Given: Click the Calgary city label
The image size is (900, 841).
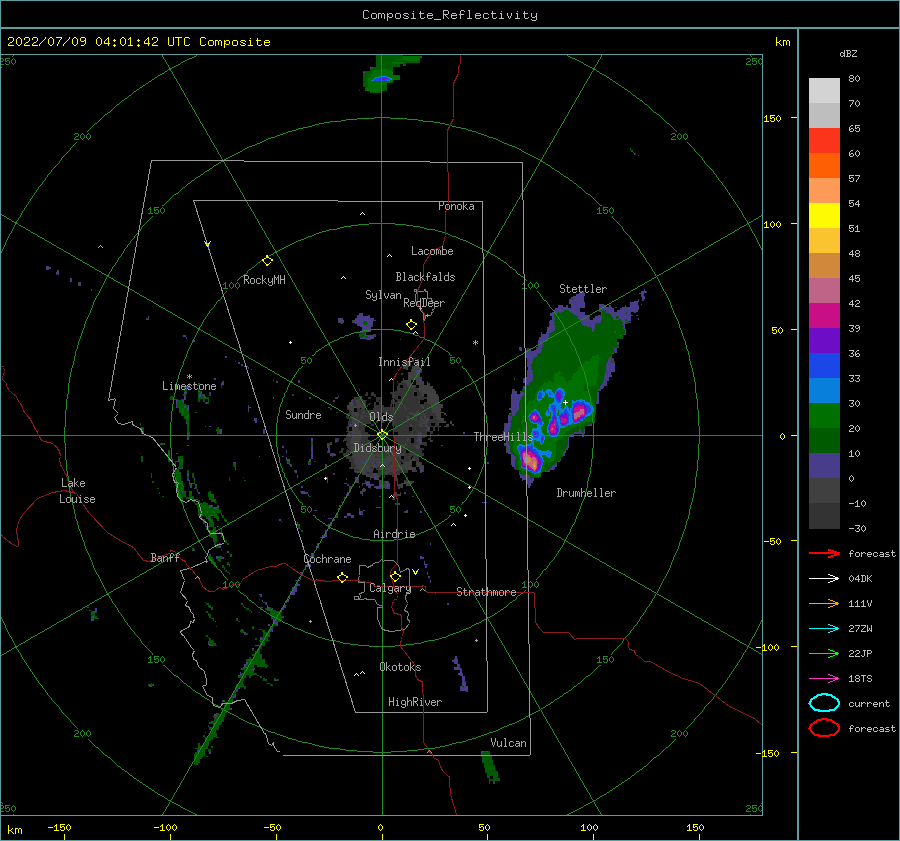Looking at the screenshot, I should (390, 588).
